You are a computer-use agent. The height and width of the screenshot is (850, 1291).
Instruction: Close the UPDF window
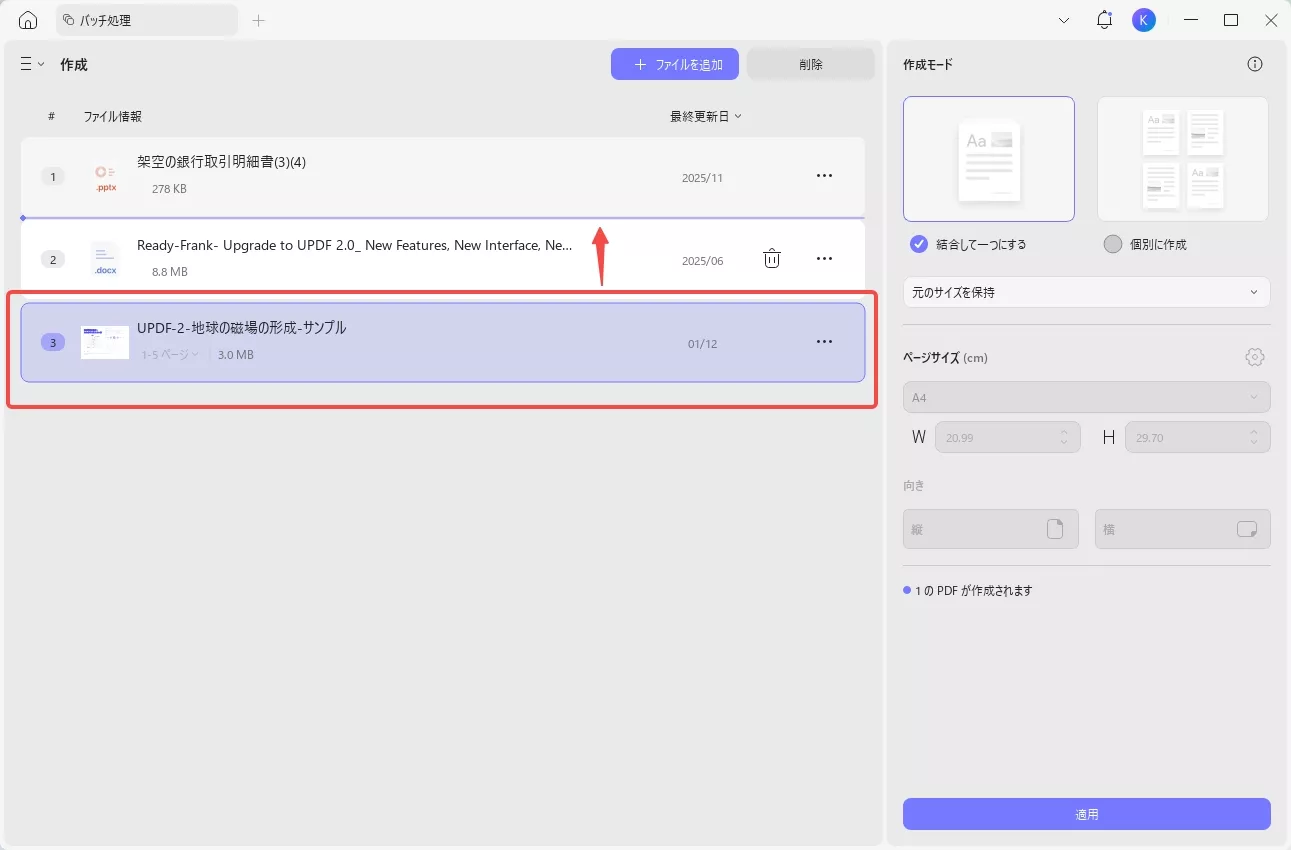[1271, 20]
